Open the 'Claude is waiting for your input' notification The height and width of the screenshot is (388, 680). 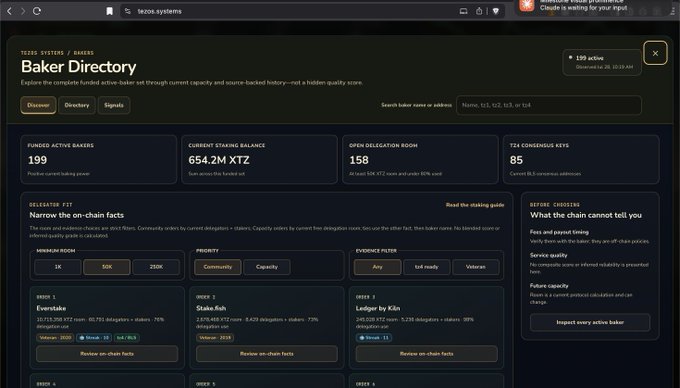pos(583,8)
